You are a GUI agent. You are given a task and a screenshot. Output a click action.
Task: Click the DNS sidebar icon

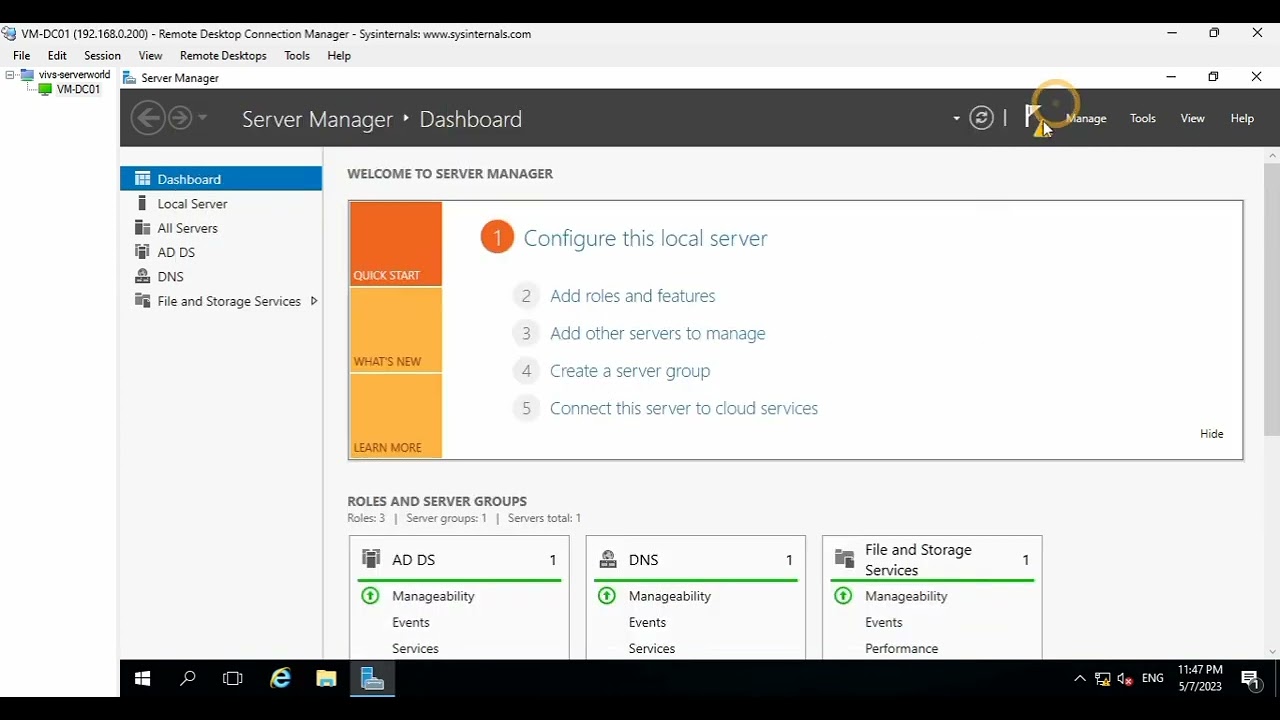tap(142, 276)
